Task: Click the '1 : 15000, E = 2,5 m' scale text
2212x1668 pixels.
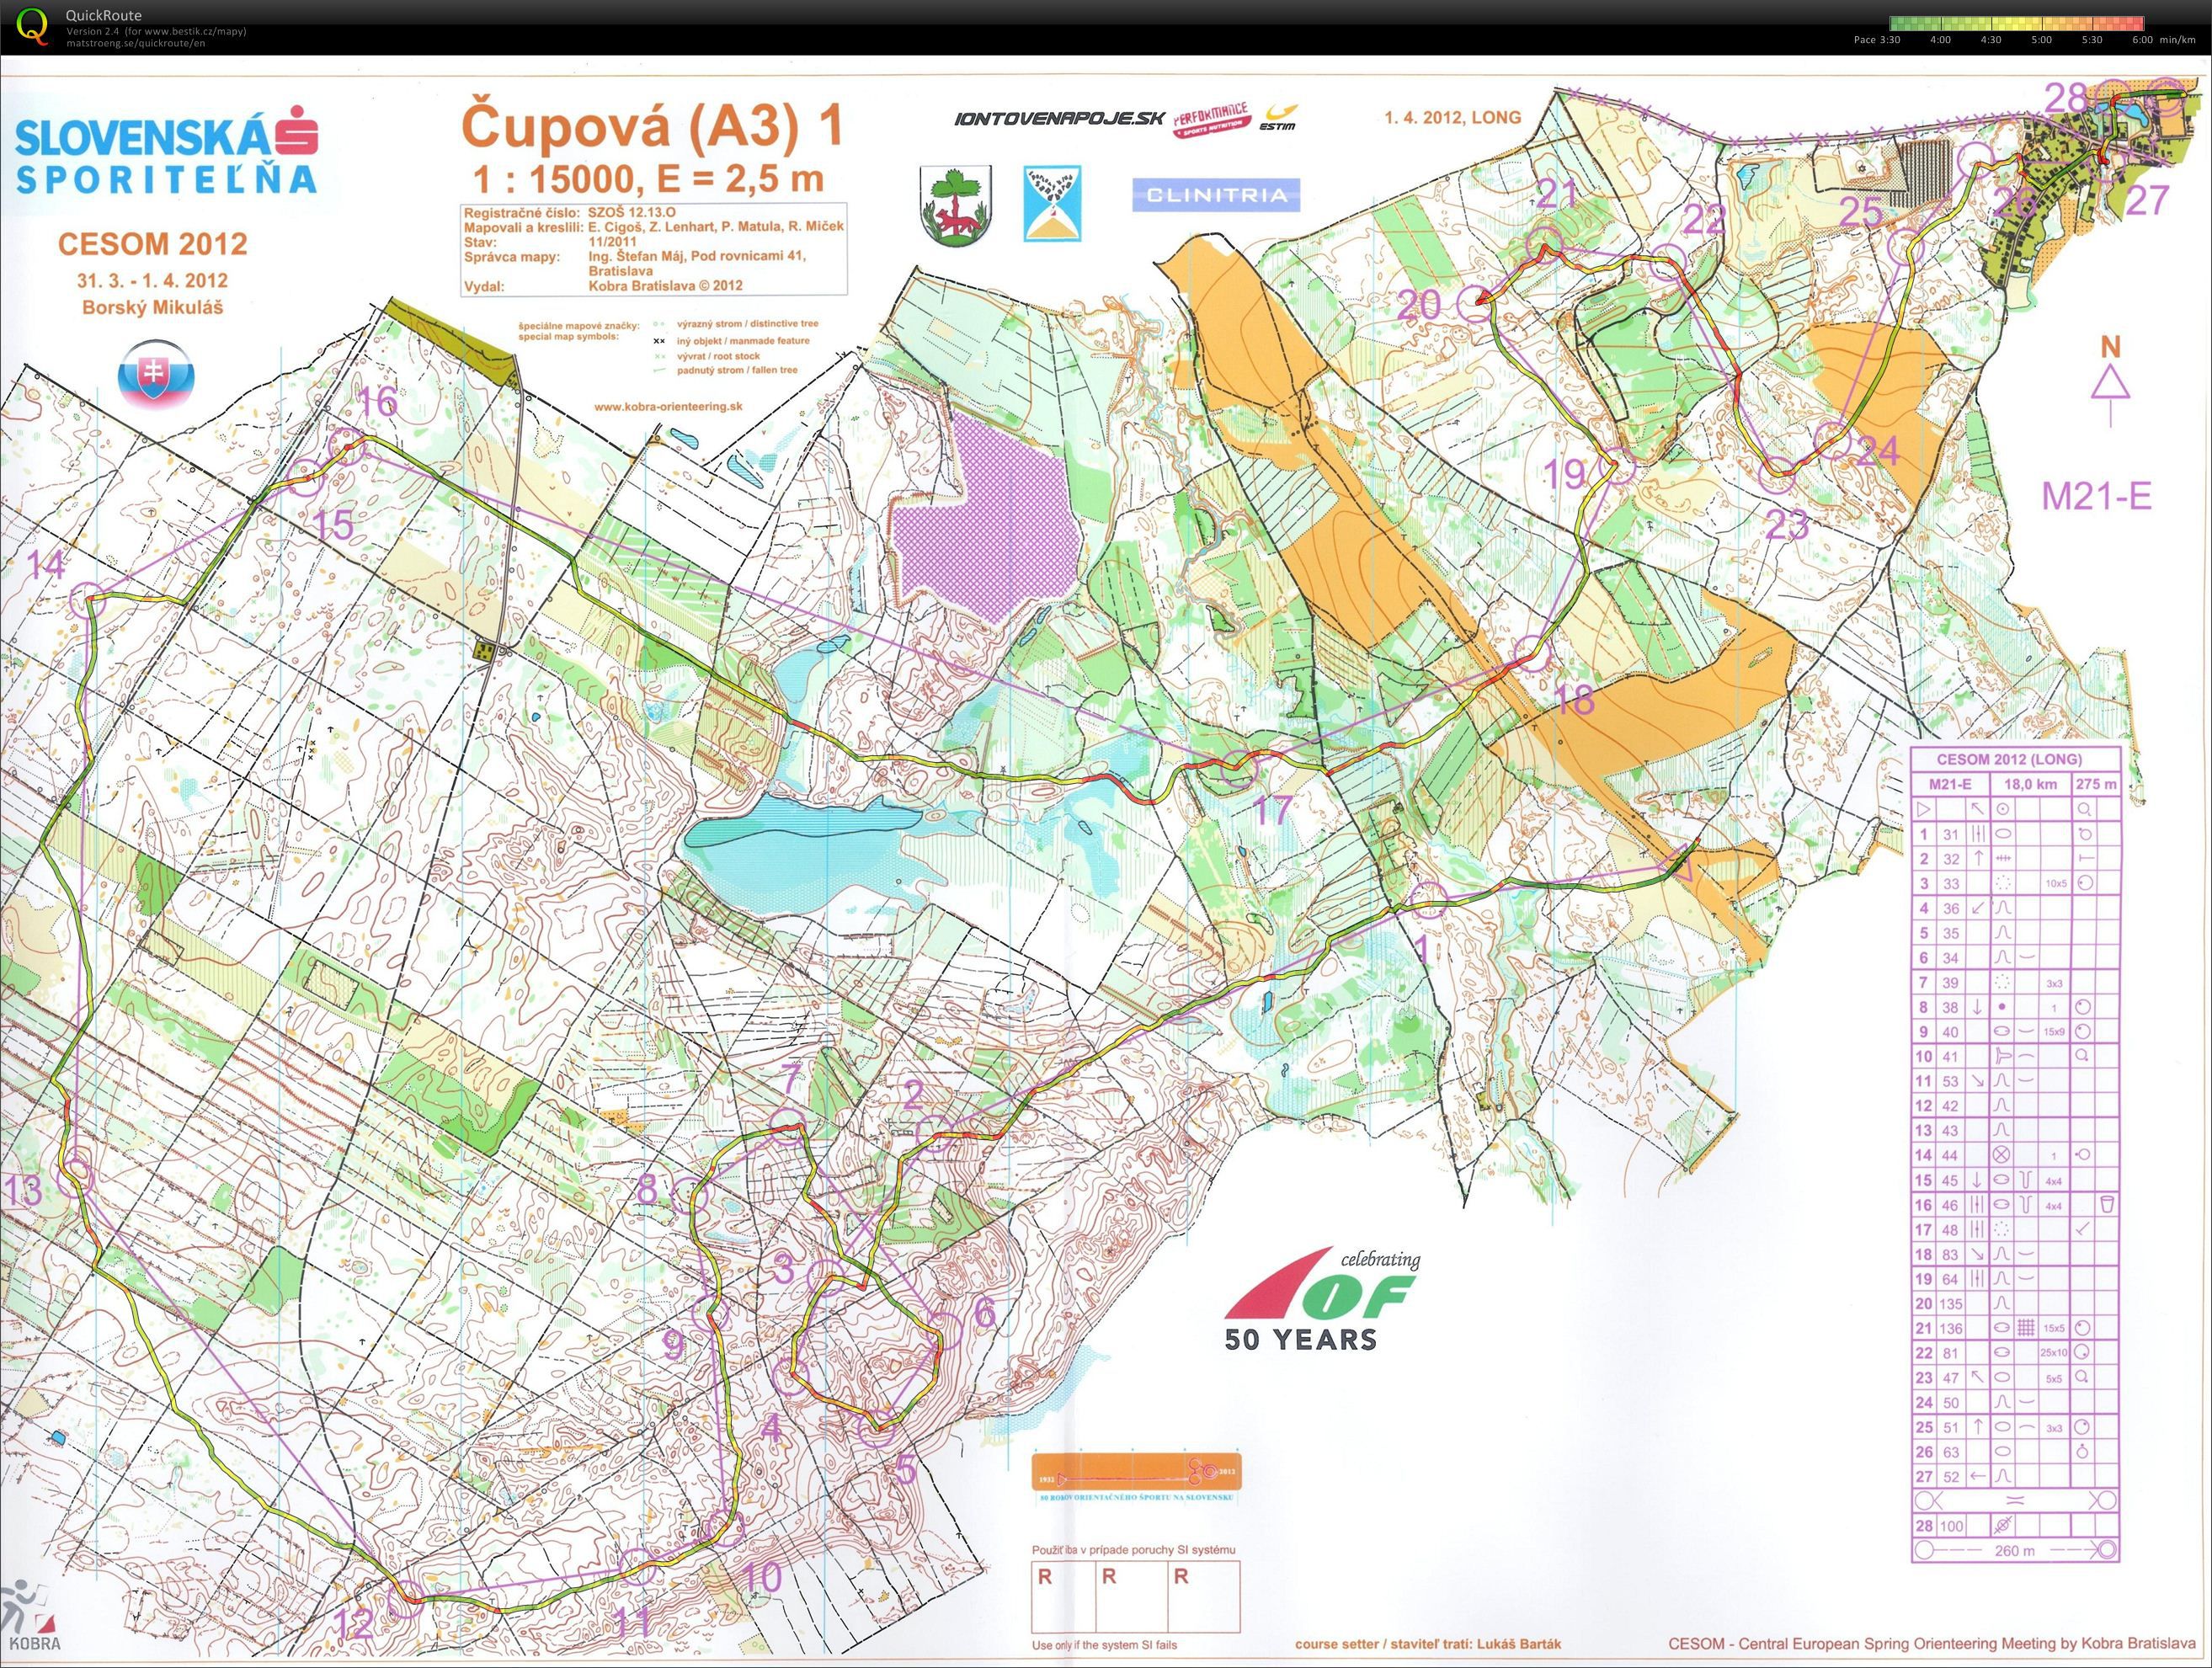Action: (x=649, y=180)
